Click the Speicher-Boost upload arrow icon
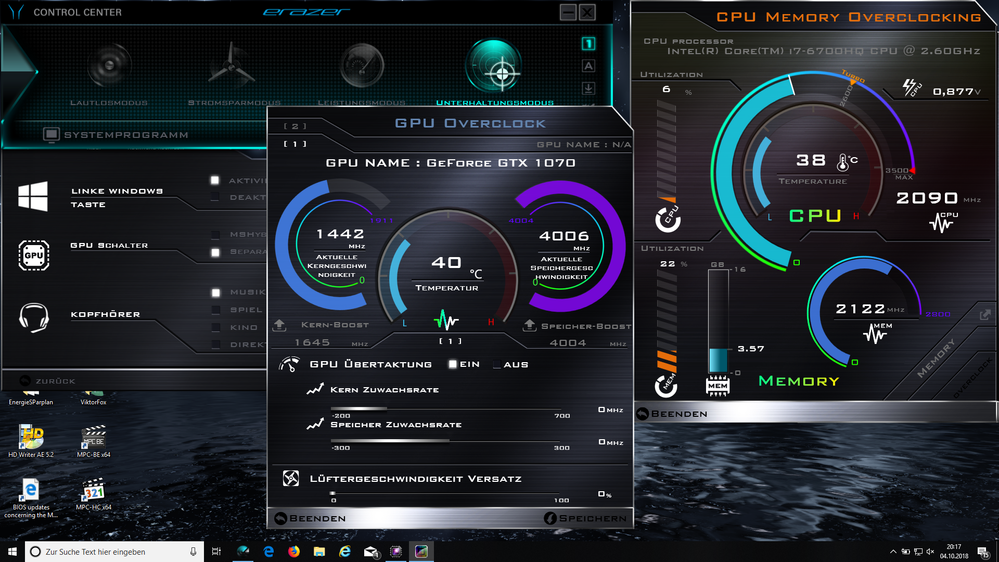The width and height of the screenshot is (999, 562). point(530,326)
